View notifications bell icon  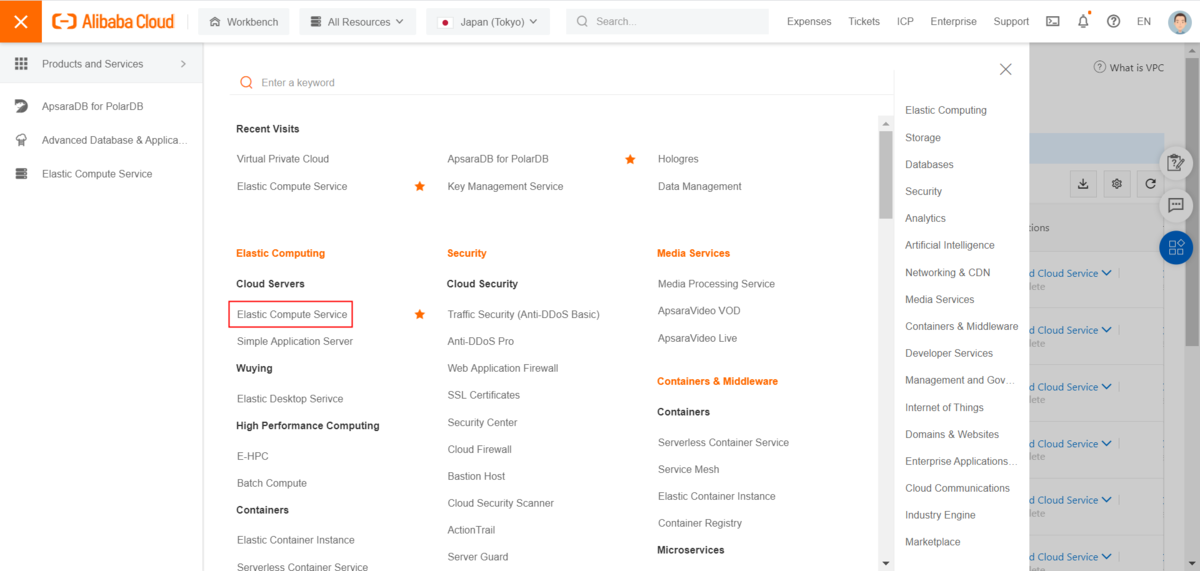click(x=1083, y=21)
